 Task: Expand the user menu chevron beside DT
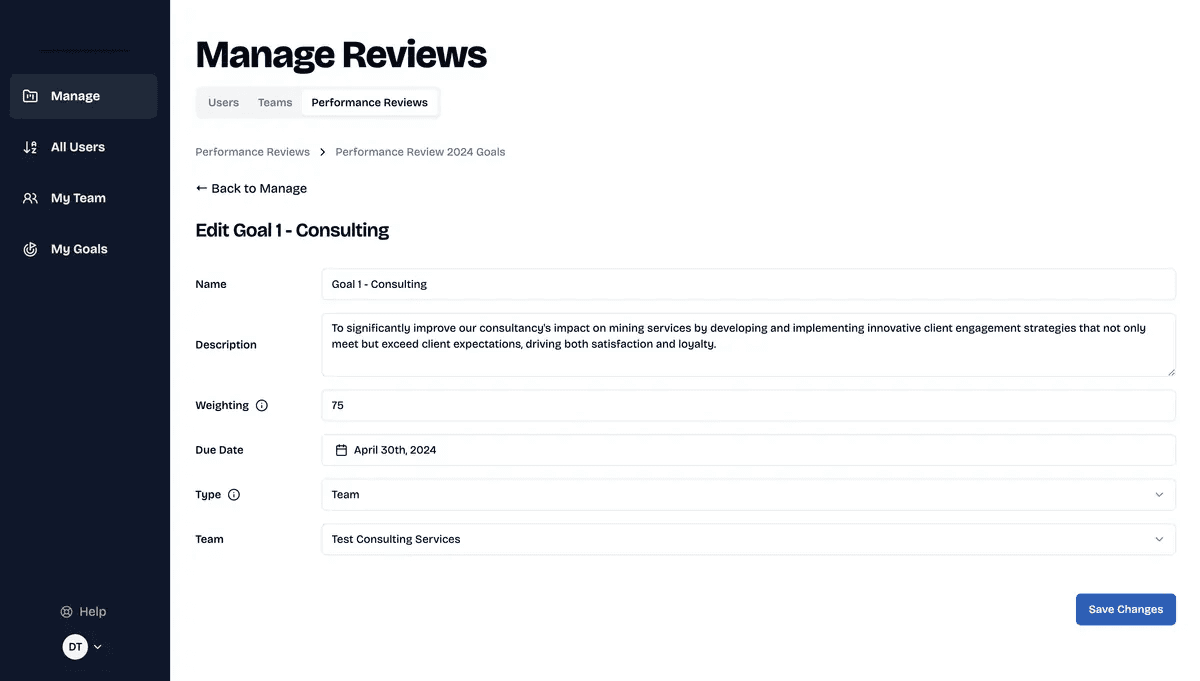click(98, 647)
